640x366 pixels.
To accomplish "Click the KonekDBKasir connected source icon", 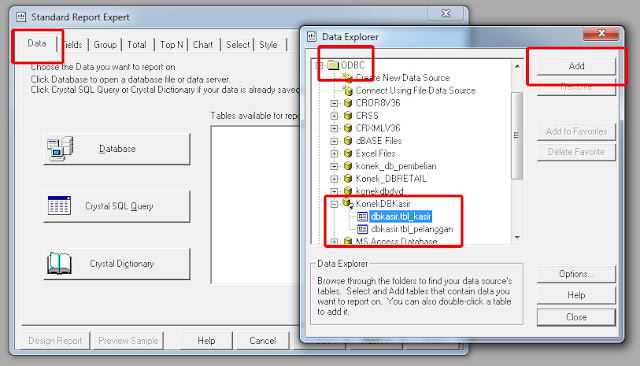I will tap(348, 203).
